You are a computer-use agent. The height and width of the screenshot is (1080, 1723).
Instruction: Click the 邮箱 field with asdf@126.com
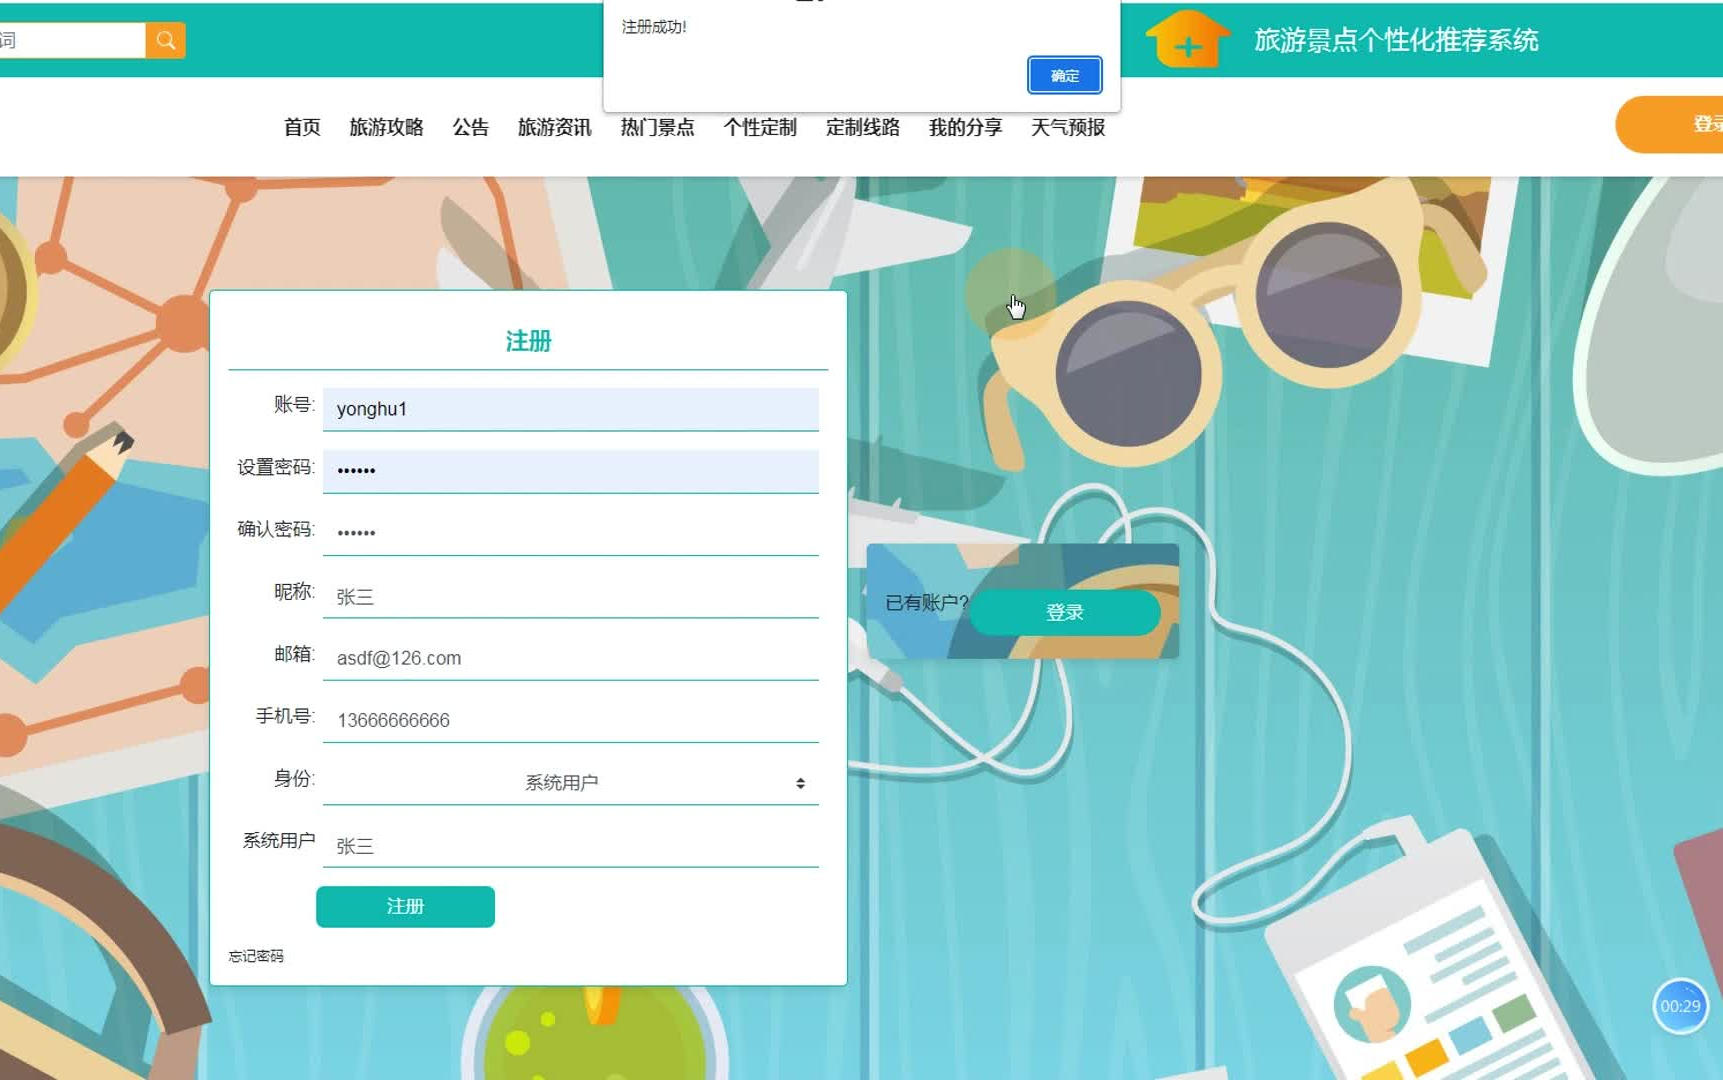coord(570,658)
